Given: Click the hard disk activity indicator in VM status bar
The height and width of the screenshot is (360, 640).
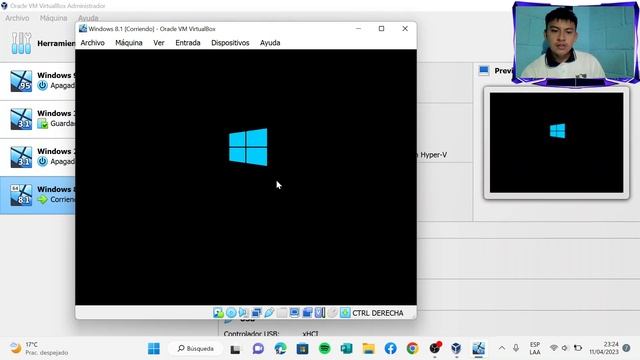Looking at the screenshot, I should tap(218, 313).
